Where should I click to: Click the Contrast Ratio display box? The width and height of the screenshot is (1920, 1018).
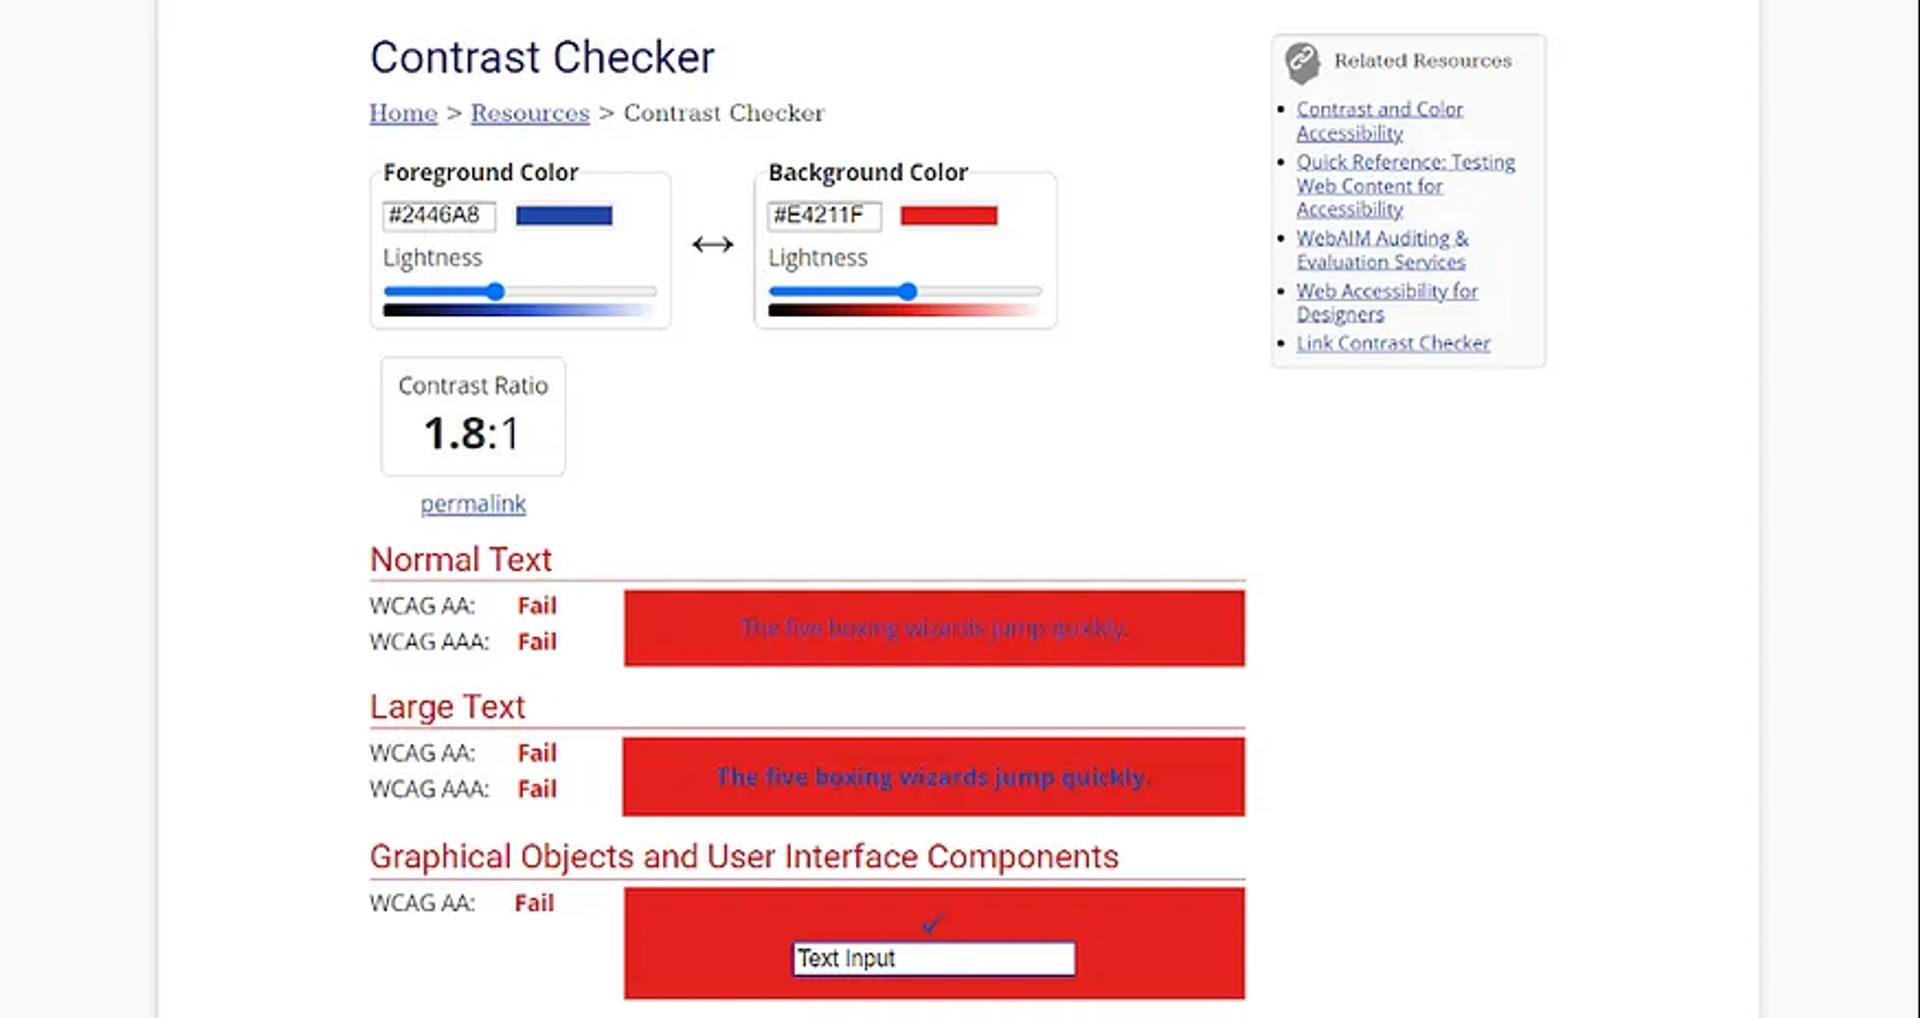[472, 416]
